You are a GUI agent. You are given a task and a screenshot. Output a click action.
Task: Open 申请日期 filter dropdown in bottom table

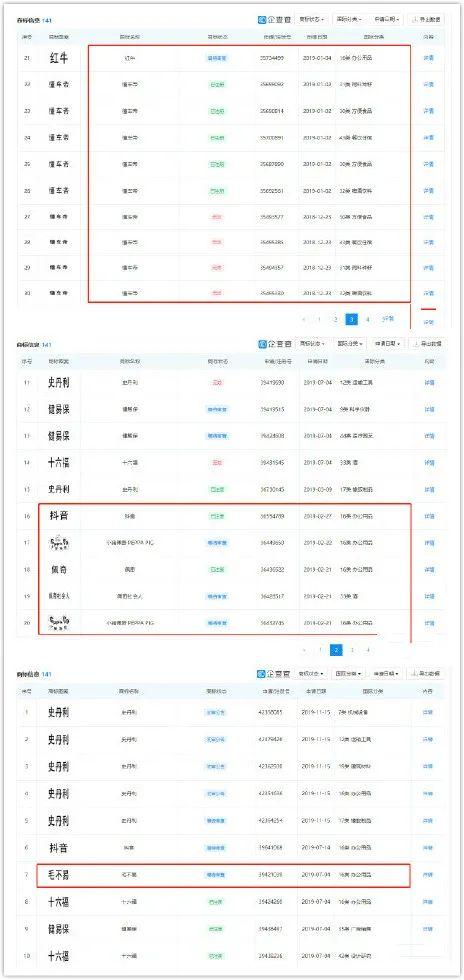(386, 674)
